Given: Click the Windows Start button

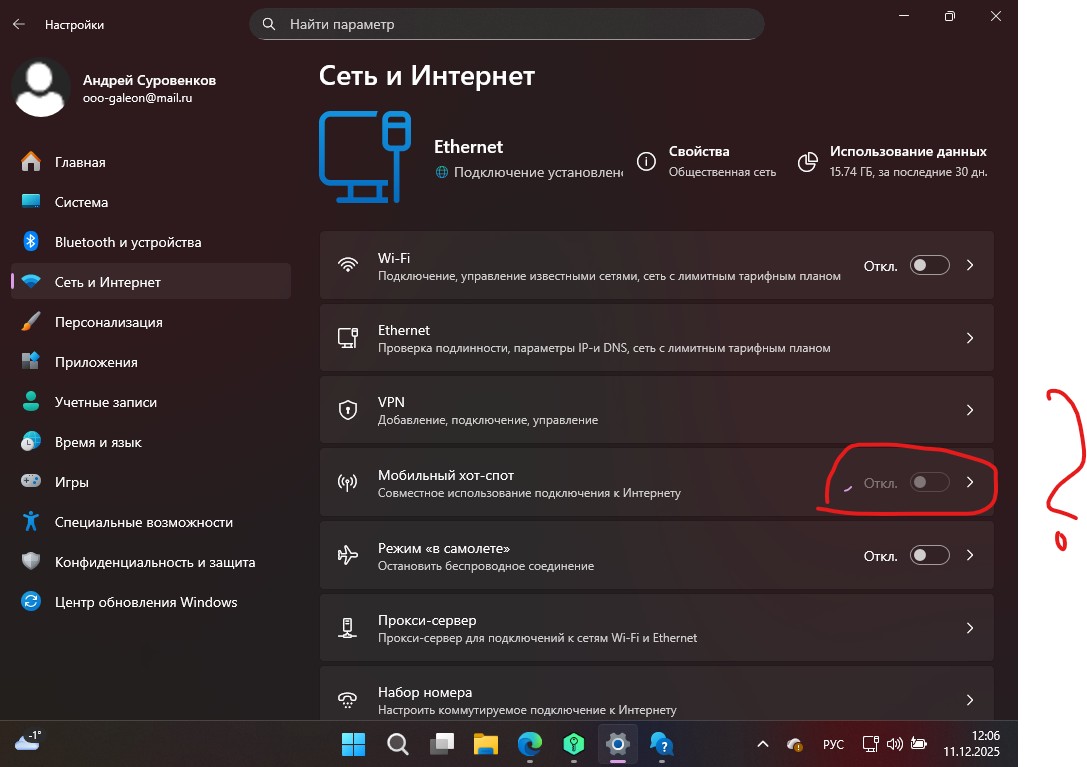Looking at the screenshot, I should point(353,744).
